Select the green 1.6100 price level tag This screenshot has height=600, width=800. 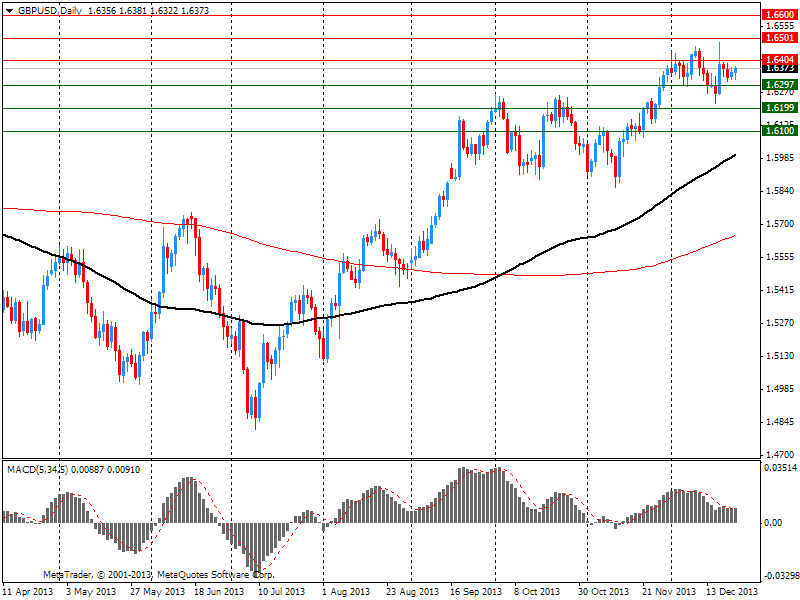click(778, 131)
